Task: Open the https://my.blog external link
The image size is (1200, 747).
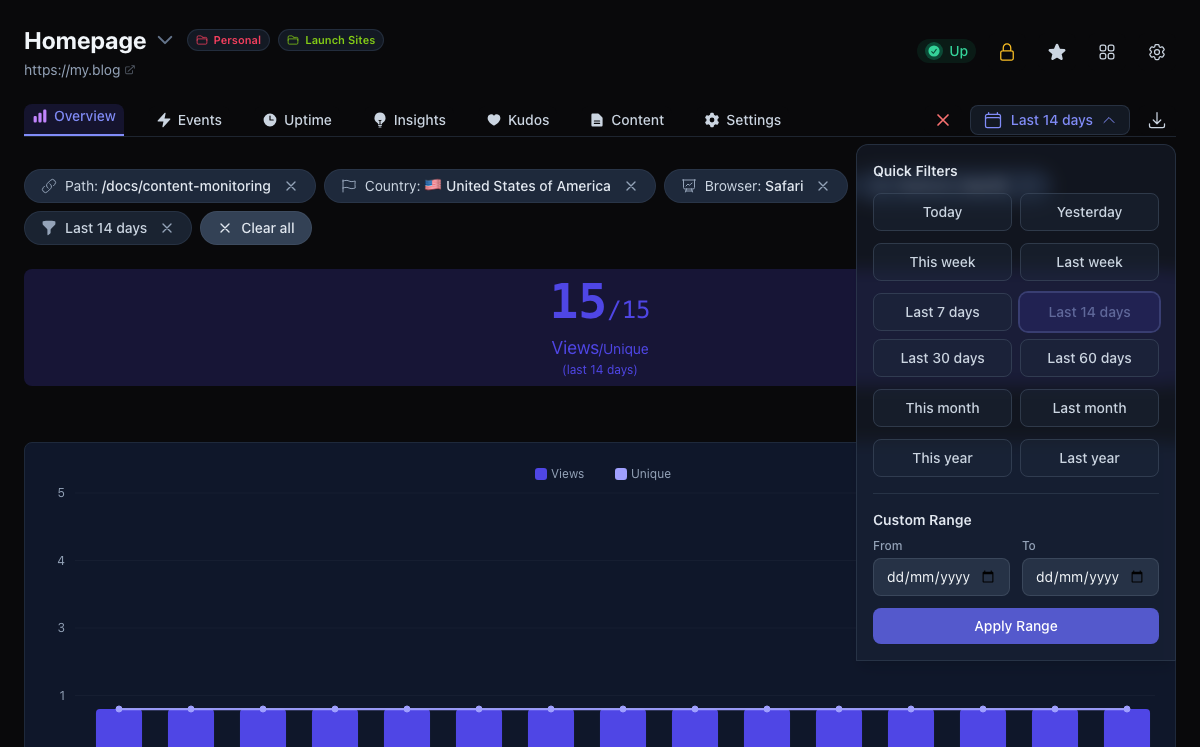Action: click(x=79, y=70)
